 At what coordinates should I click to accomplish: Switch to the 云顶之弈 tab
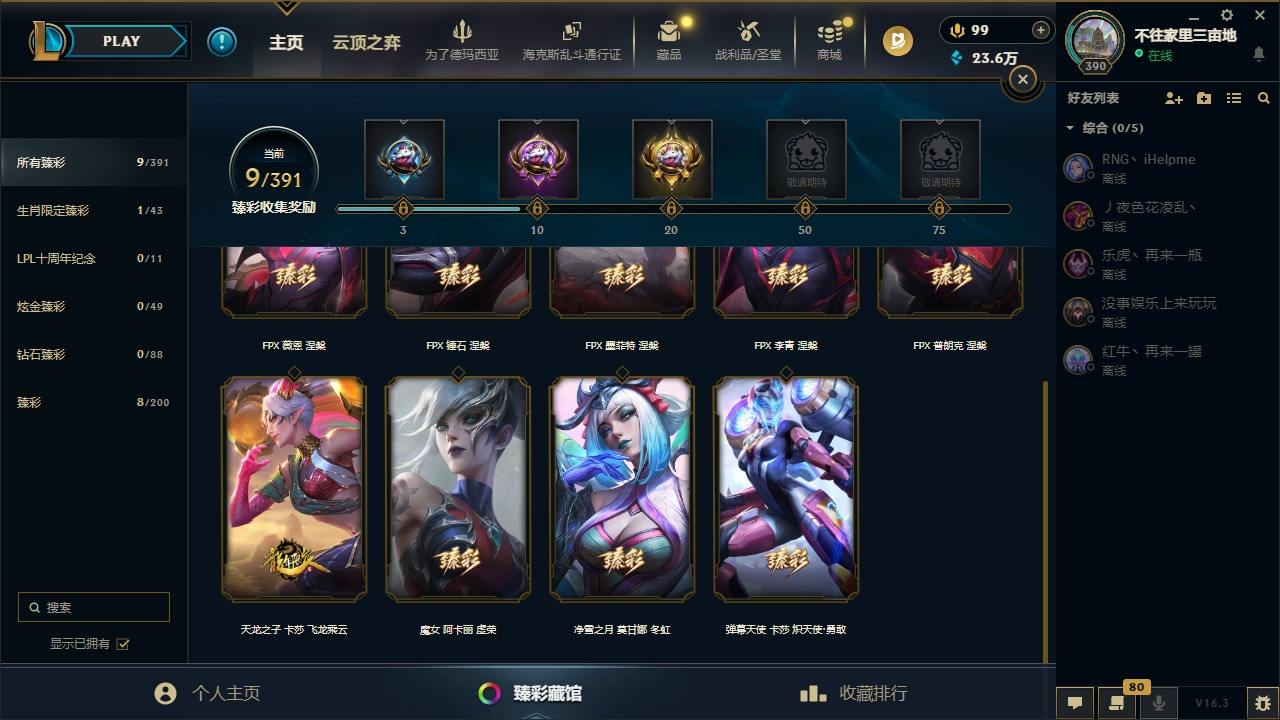tap(366, 43)
